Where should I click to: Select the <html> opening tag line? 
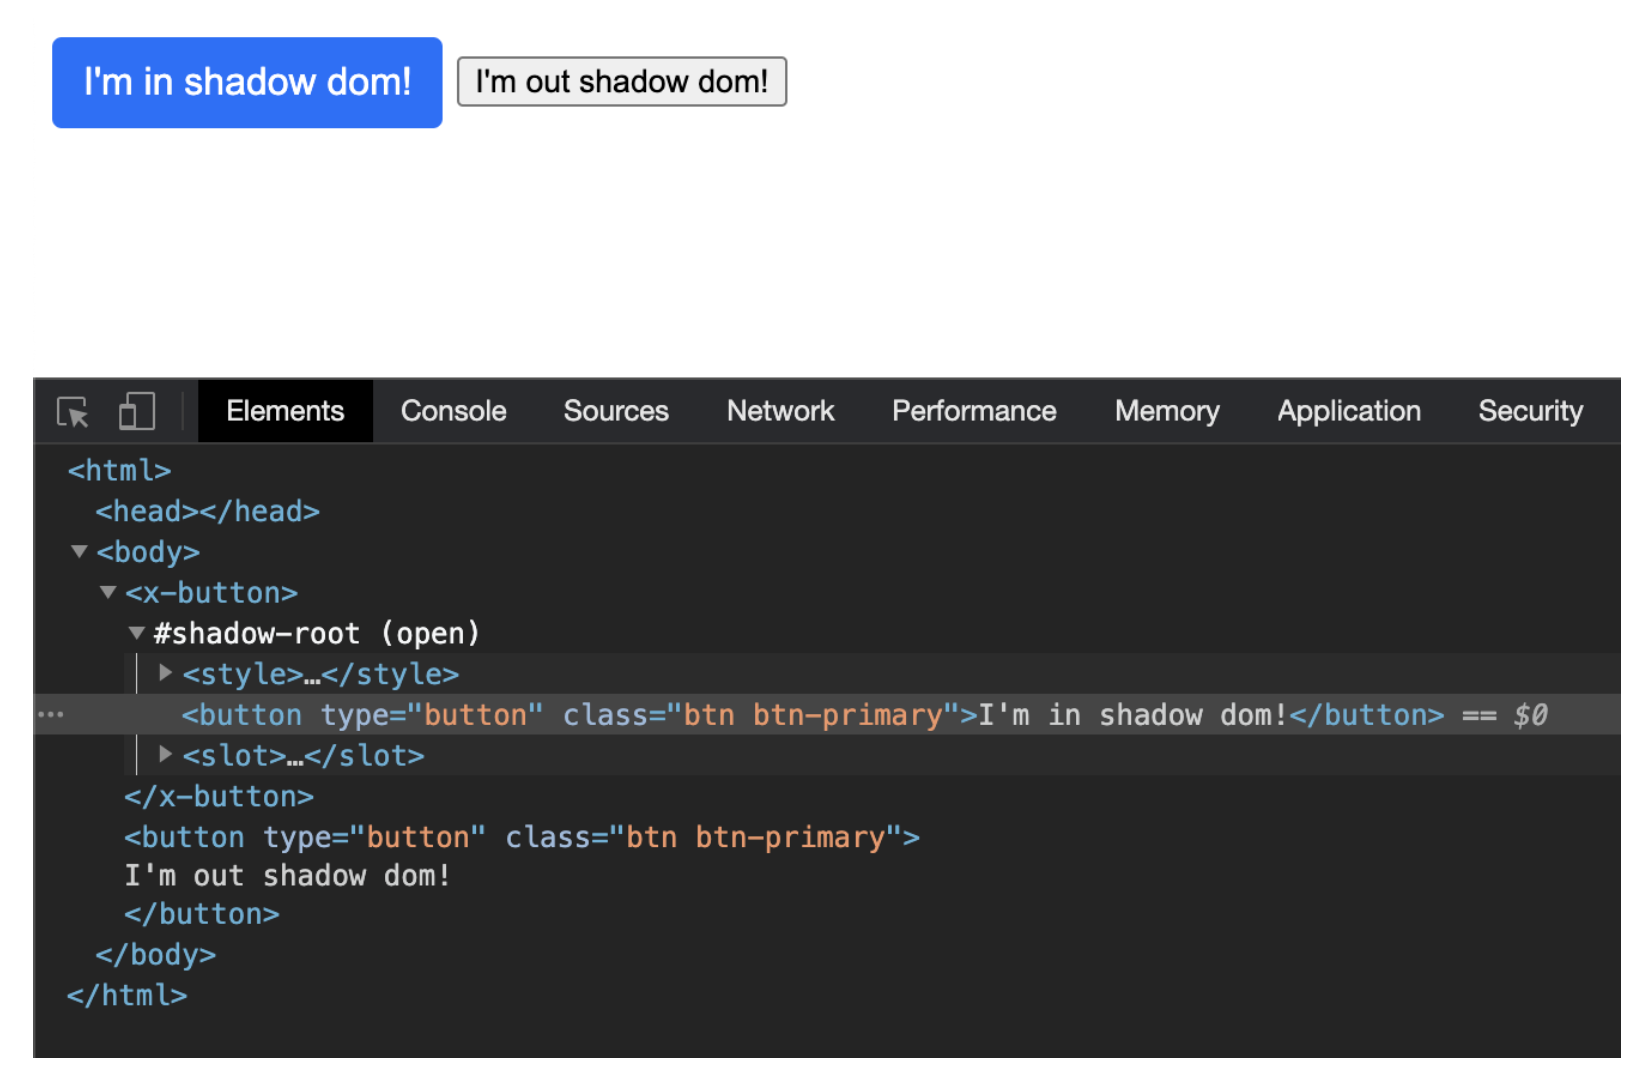click(119, 470)
